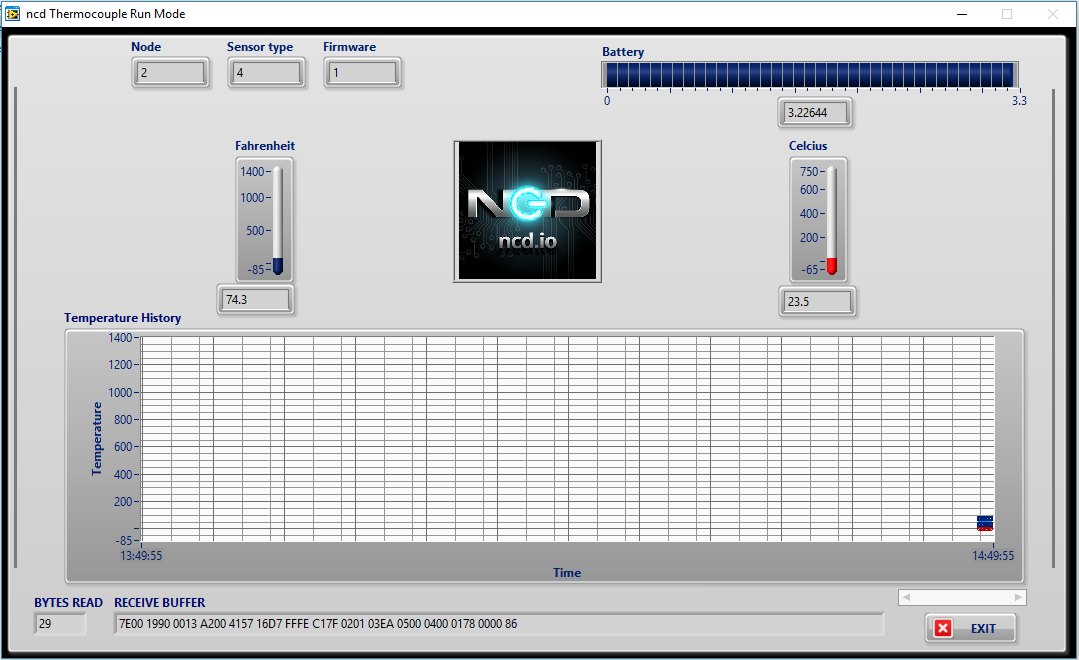This screenshot has height=660, width=1079.
Task: Click the BYTES READ label
Action: tap(68, 602)
